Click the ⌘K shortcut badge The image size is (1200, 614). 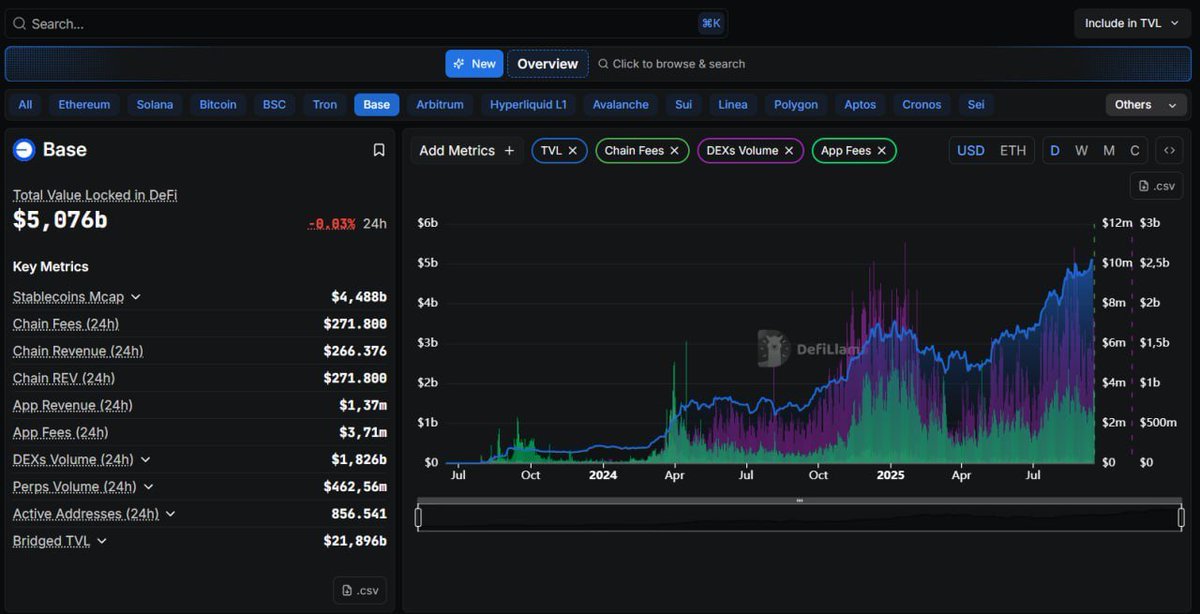point(711,23)
